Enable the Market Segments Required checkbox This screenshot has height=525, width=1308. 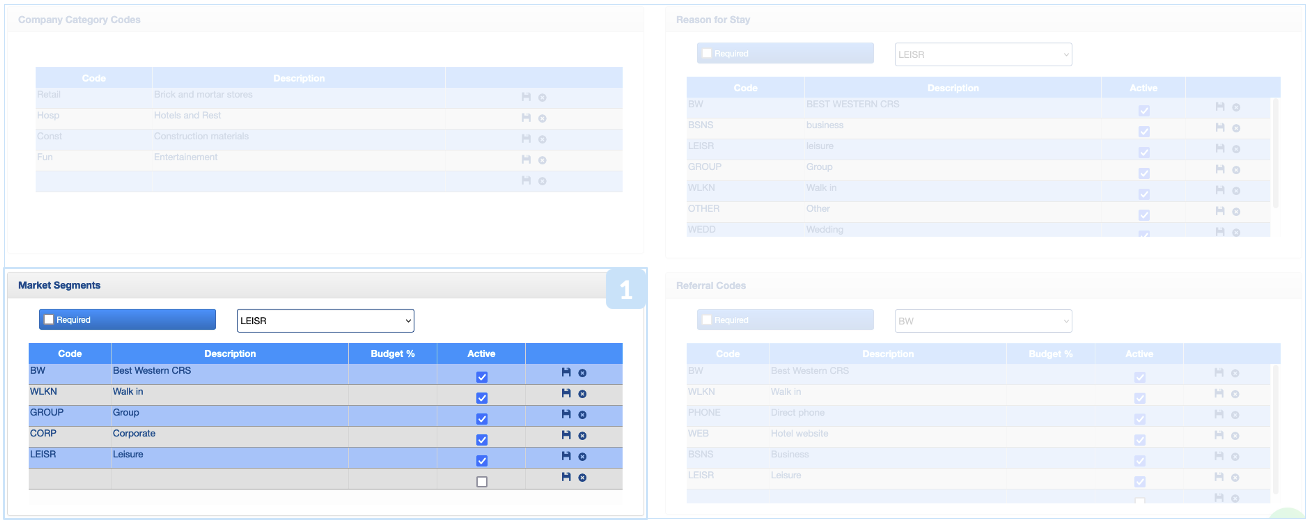click(49, 320)
